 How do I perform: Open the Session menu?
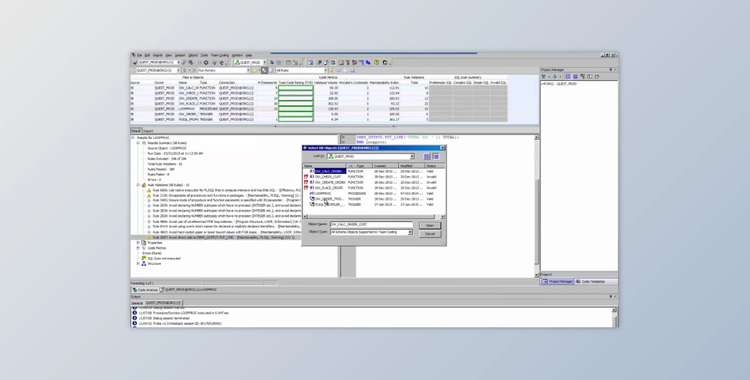[180, 55]
